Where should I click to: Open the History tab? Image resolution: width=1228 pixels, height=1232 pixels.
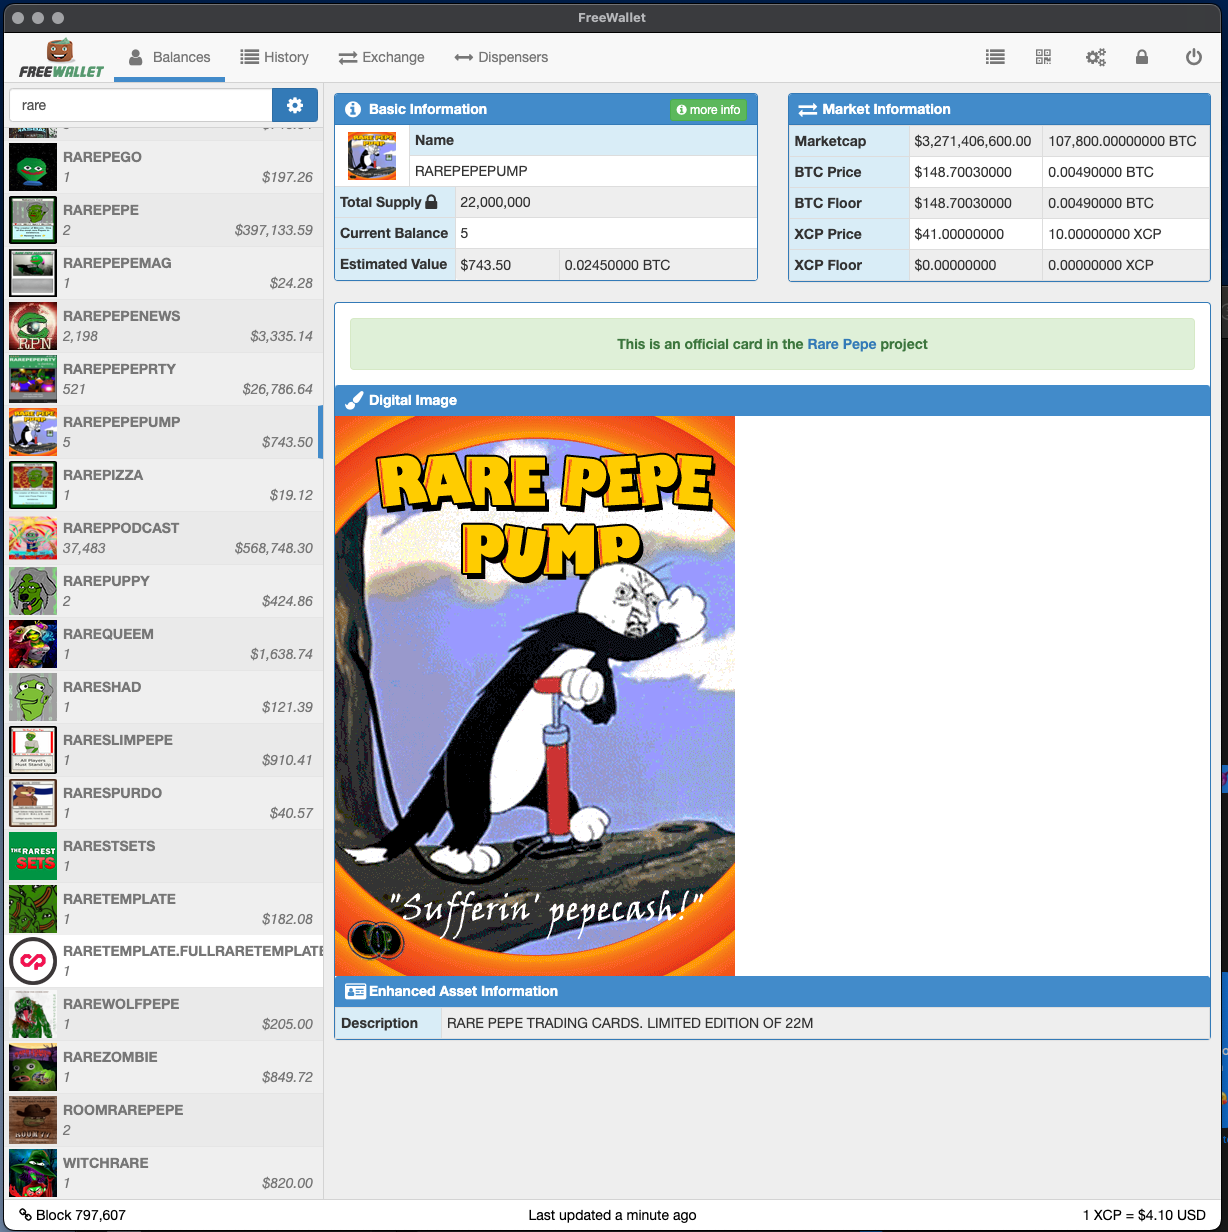click(274, 57)
